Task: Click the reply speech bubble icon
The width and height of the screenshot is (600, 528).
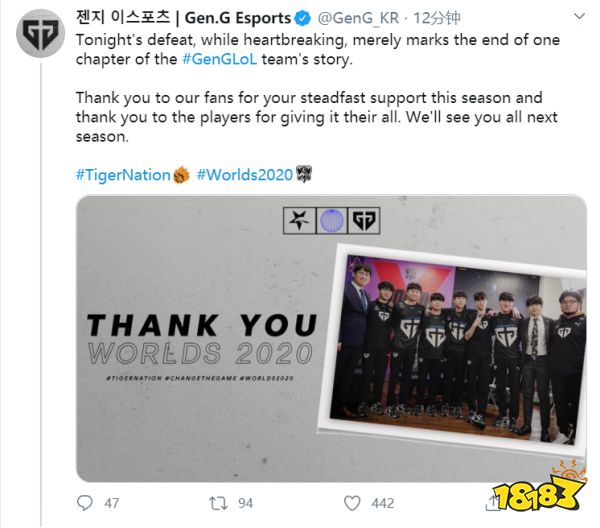Action: tap(85, 503)
